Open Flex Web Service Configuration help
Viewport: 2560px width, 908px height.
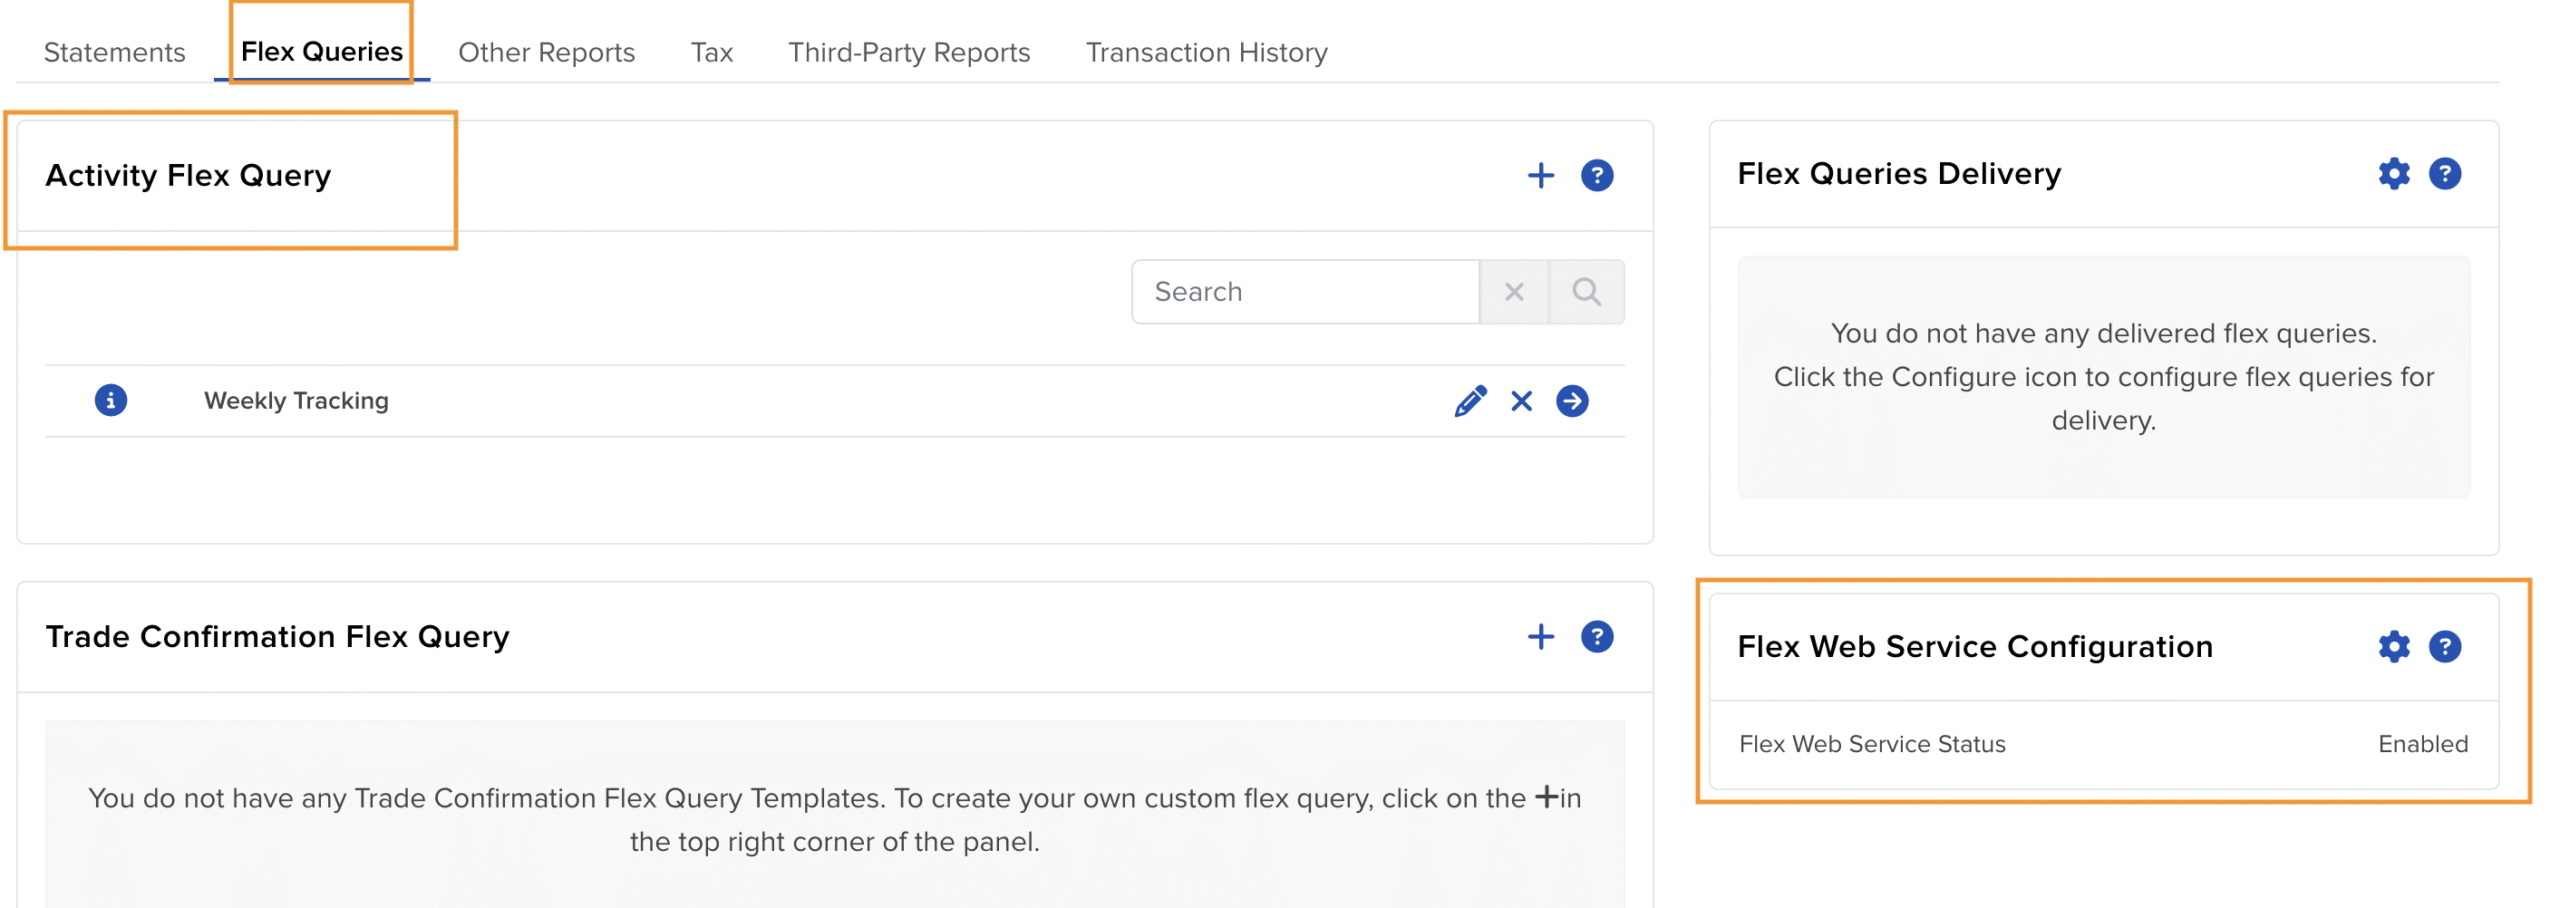pyautogui.click(x=2444, y=647)
